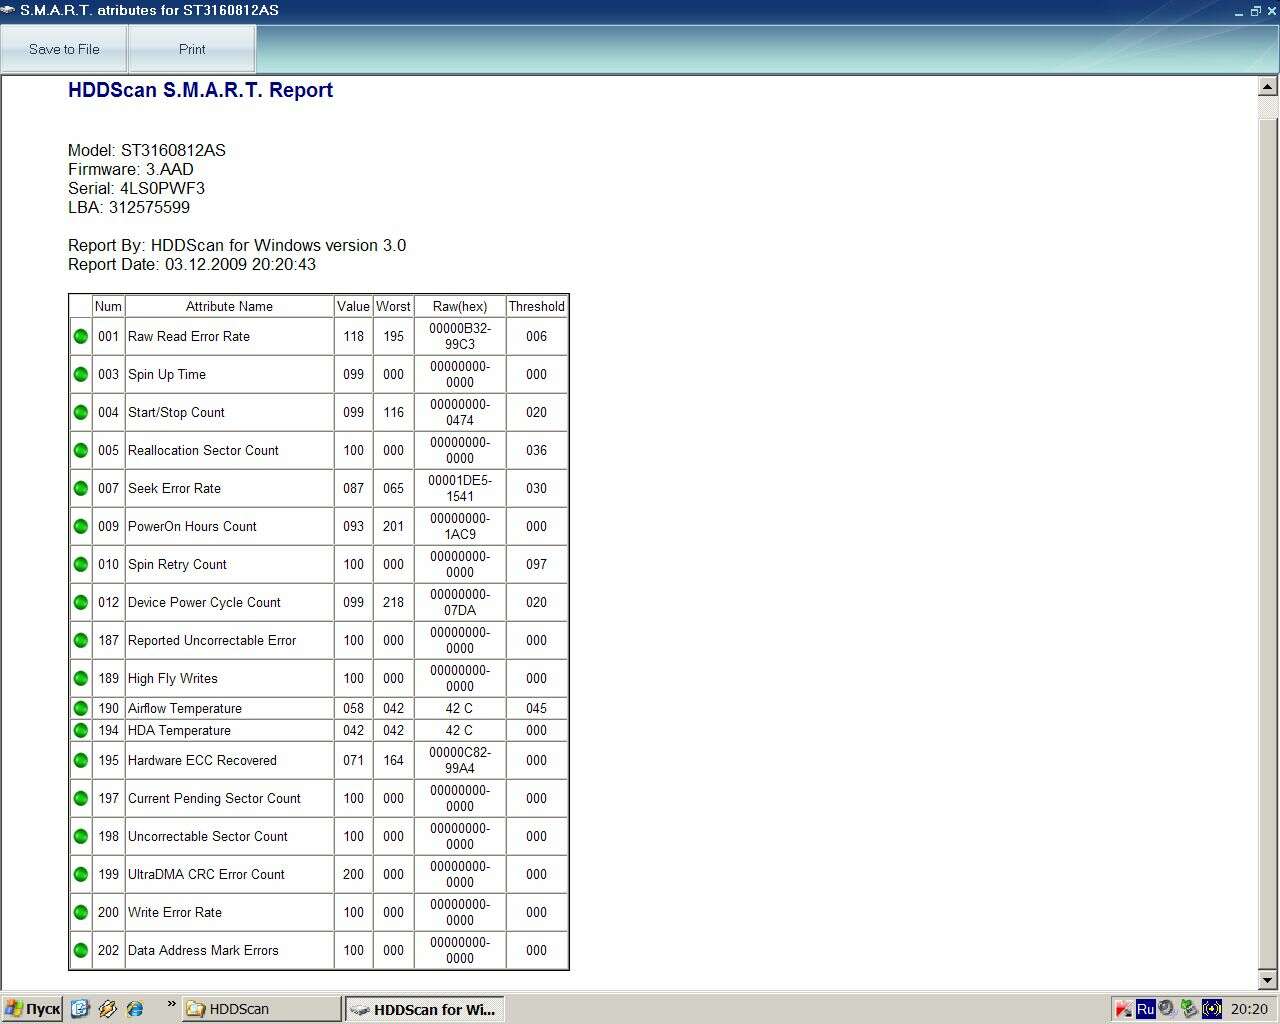This screenshot has height=1024, width=1280.
Task: Click the status dot for Start/Stop Count
Action: point(81,412)
